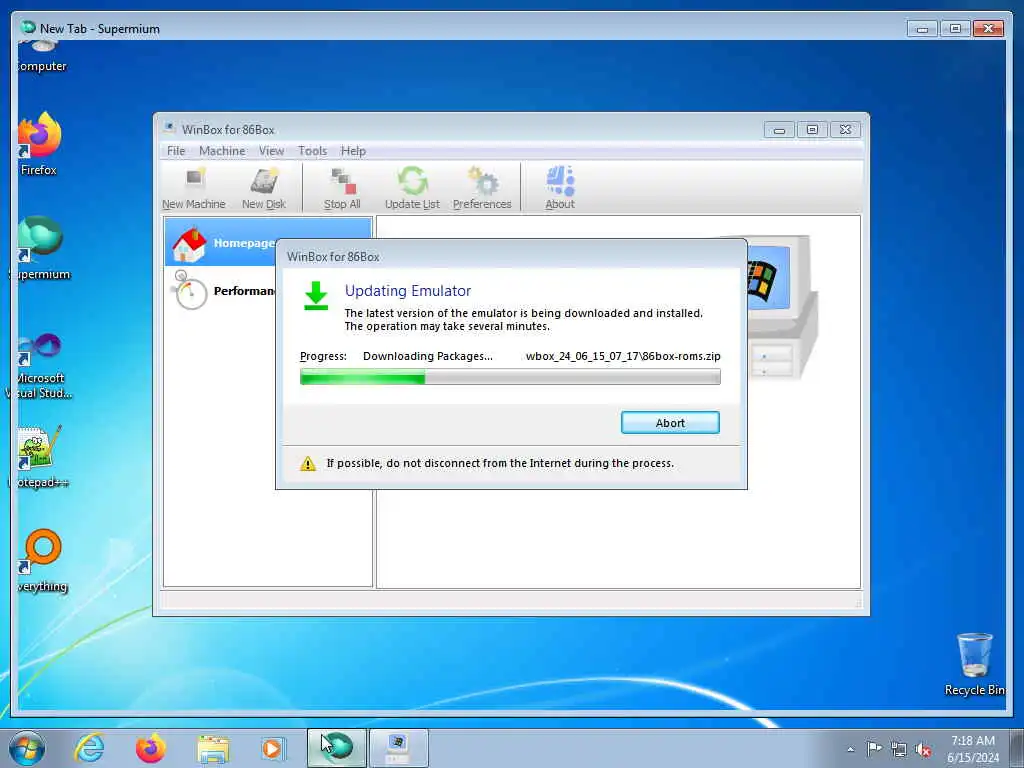Click the Firefox desktop shortcut
Viewport: 1024px width, 768px height.
coord(39,145)
